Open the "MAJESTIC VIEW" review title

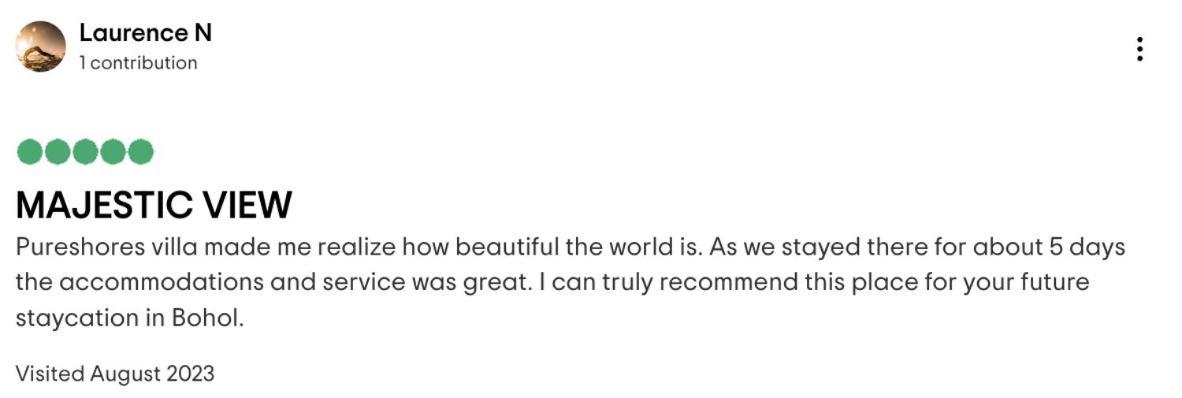pos(153,205)
